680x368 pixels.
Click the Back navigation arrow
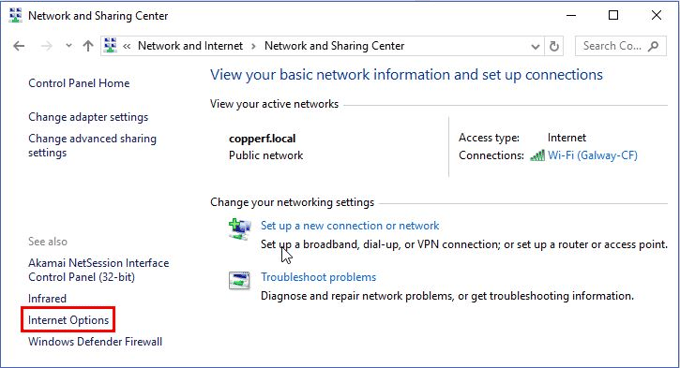tap(19, 46)
